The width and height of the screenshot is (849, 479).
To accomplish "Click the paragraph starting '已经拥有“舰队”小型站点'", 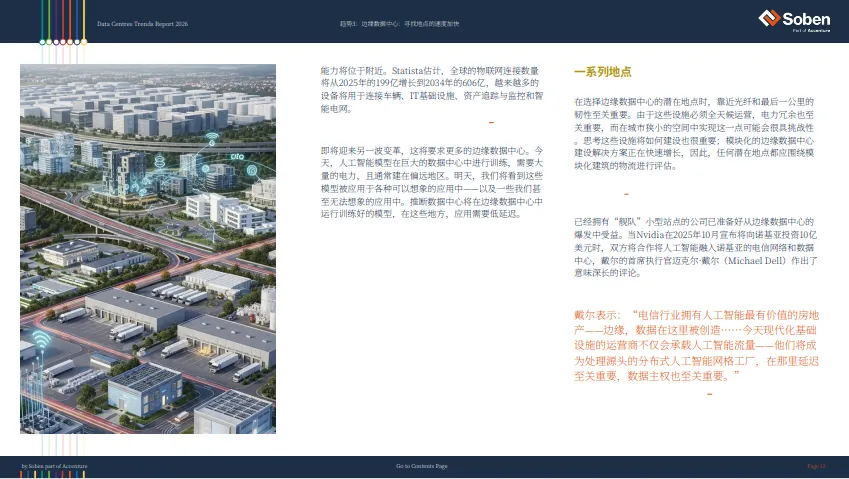I will (695, 247).
